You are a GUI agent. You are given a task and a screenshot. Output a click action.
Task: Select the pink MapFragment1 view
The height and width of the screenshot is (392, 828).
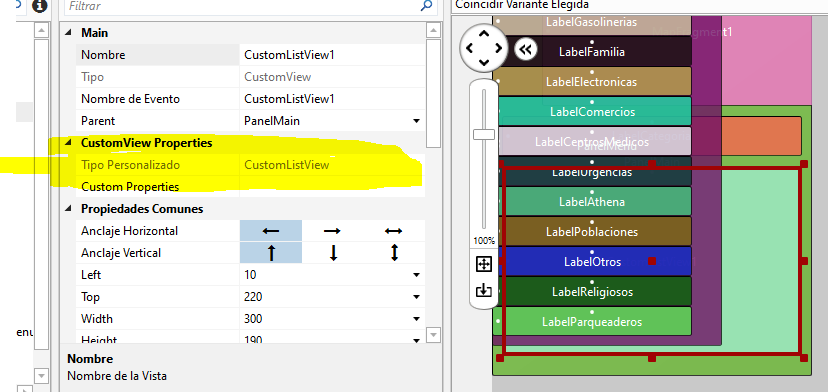766,61
